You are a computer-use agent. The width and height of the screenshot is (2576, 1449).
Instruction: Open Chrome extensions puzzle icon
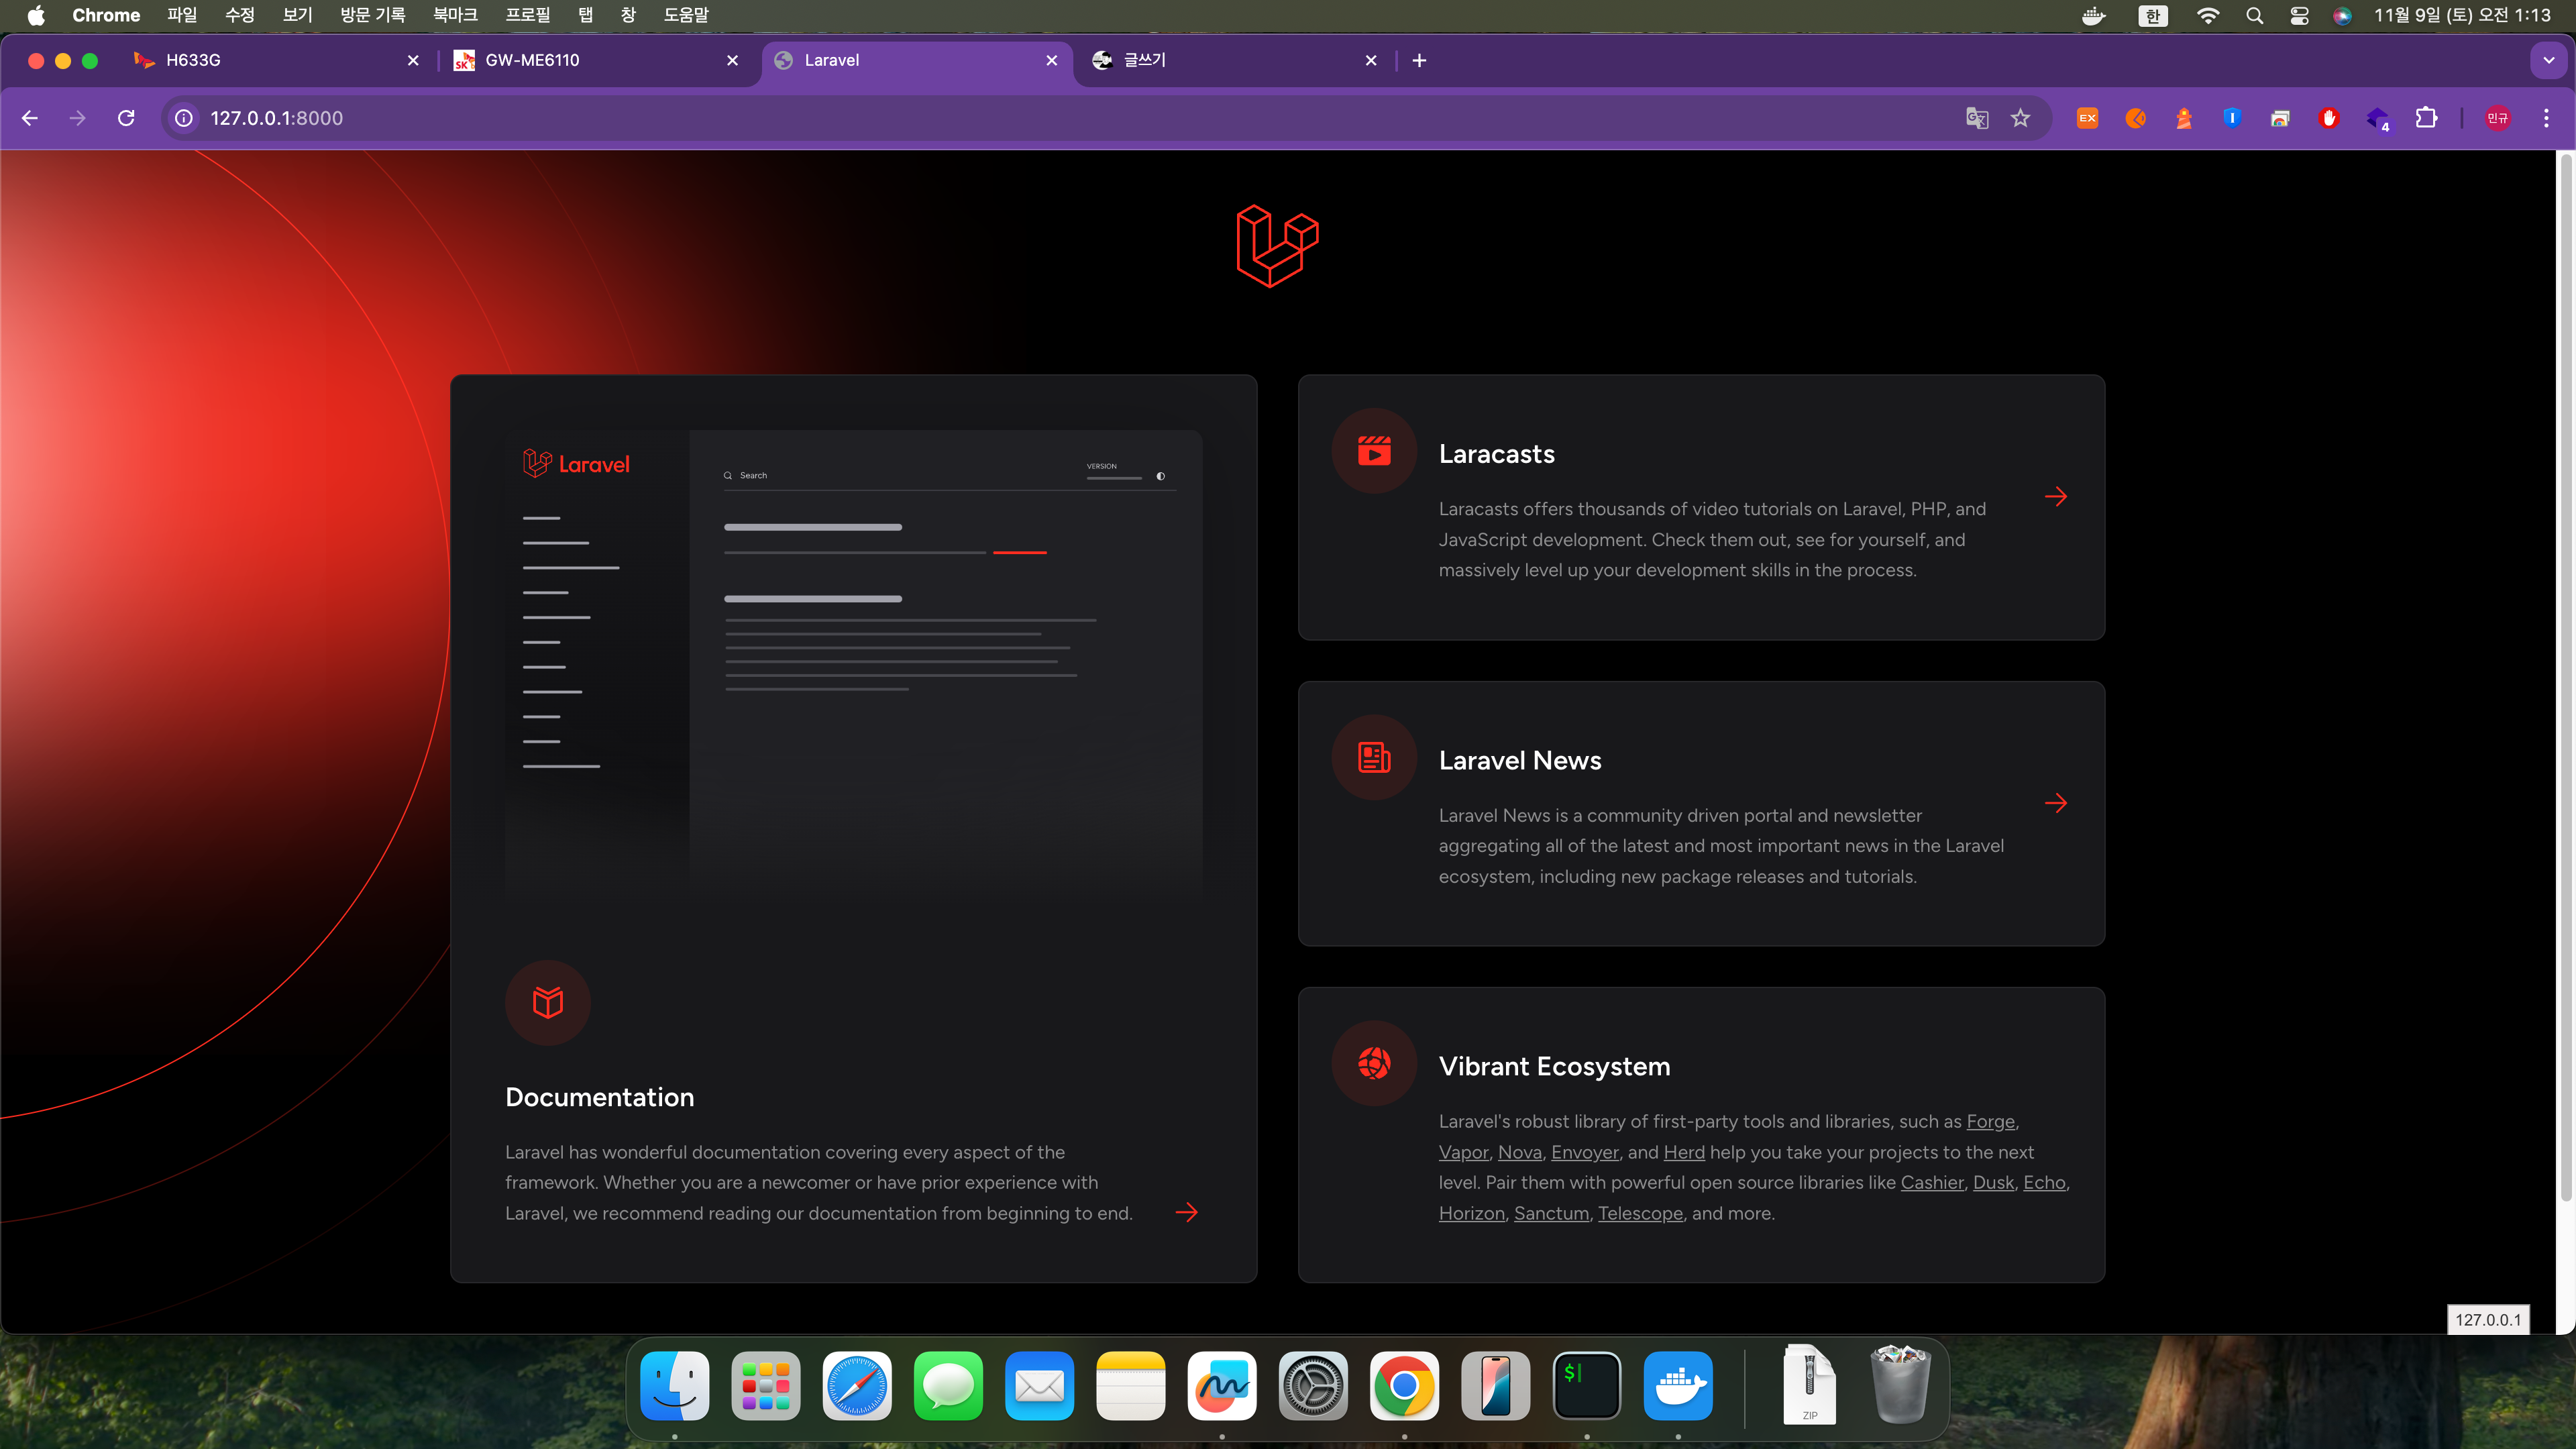[x=2426, y=118]
